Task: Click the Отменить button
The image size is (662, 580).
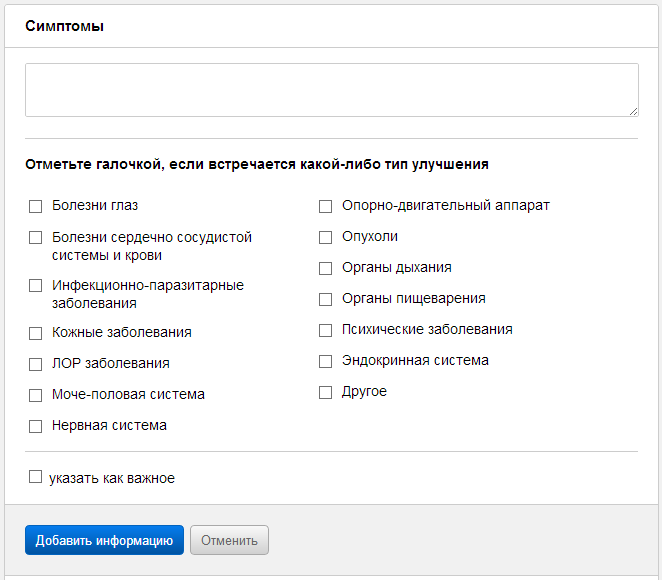Action: (229, 541)
